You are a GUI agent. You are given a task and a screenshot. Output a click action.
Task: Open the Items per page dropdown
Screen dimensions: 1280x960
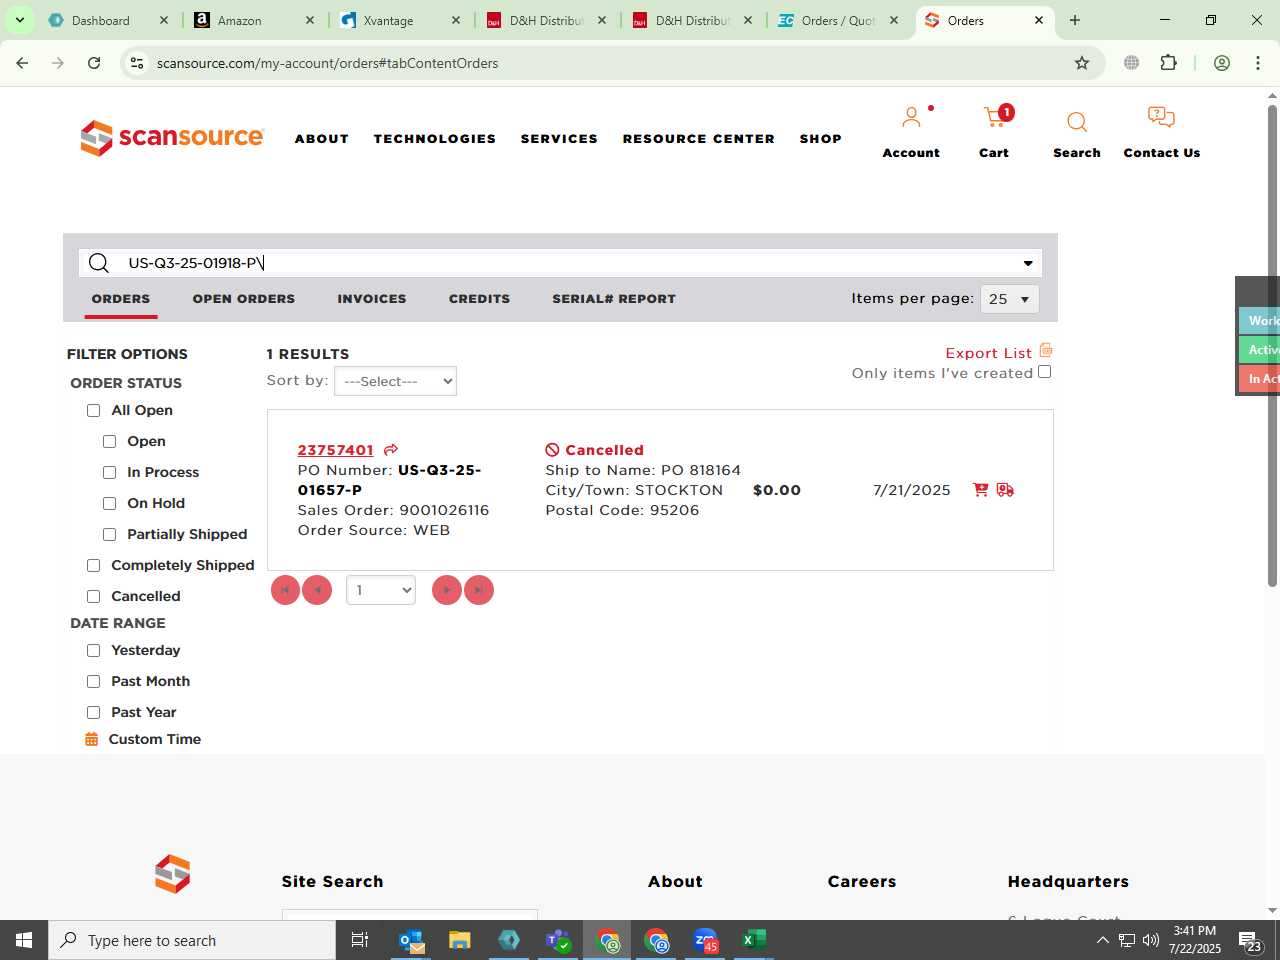tap(1010, 299)
